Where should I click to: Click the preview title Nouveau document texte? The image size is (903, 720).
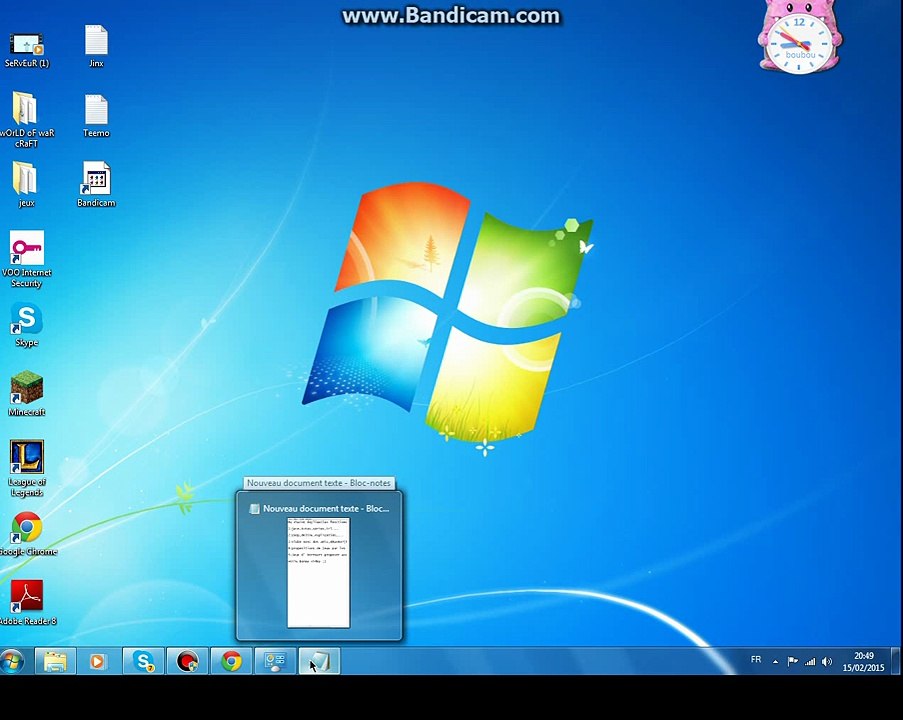(326, 509)
